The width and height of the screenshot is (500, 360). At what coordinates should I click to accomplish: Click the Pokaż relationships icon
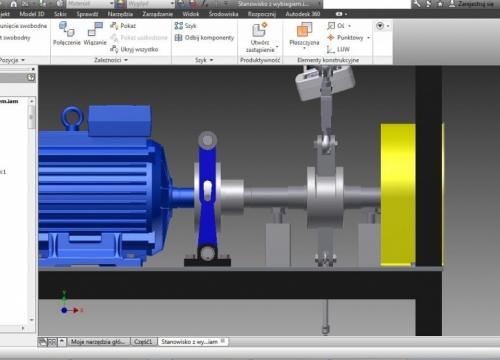(114, 25)
